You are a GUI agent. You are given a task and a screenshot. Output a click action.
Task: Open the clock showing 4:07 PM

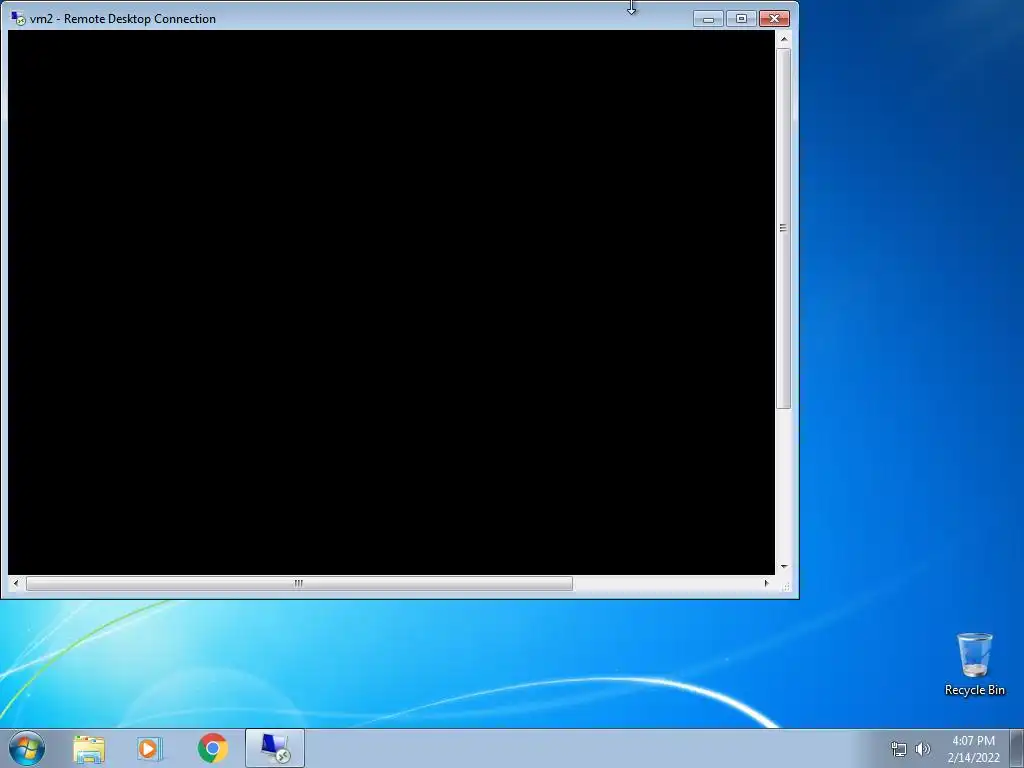(973, 749)
